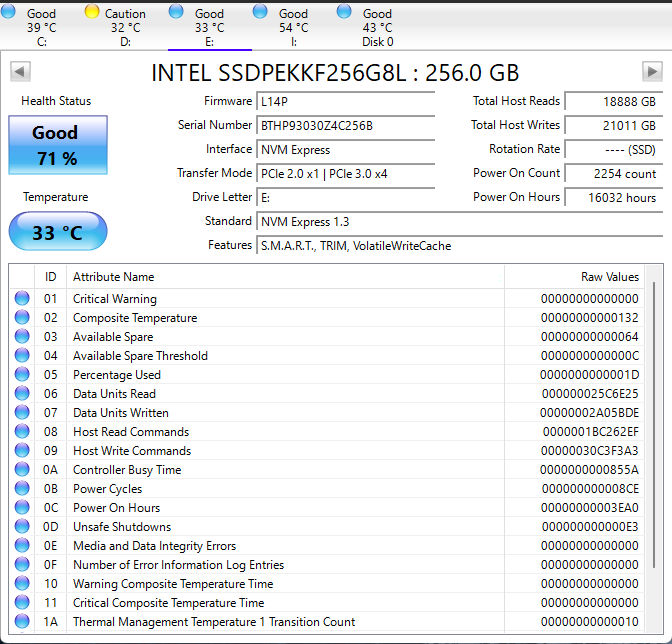Click status icon of Host Write Commands row
The height and width of the screenshot is (644, 672).
pos(22,450)
